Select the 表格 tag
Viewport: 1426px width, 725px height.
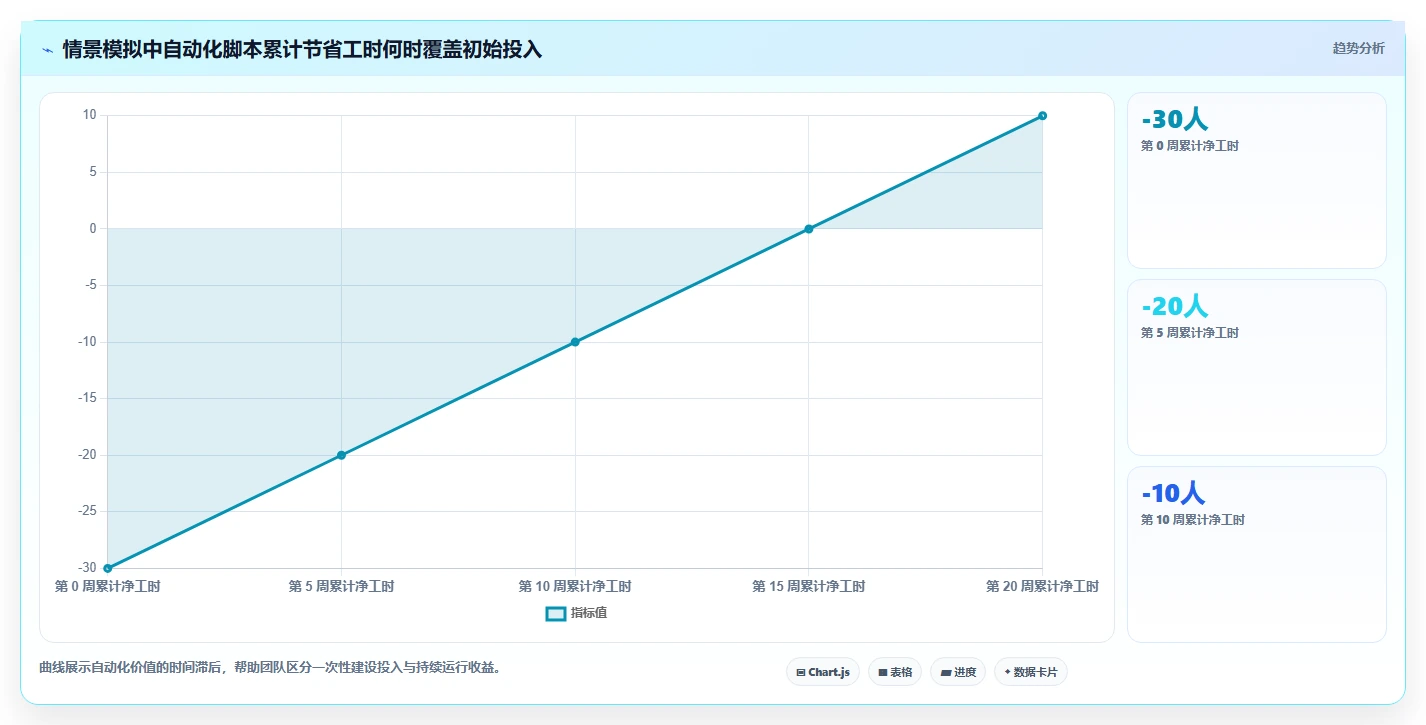(895, 672)
